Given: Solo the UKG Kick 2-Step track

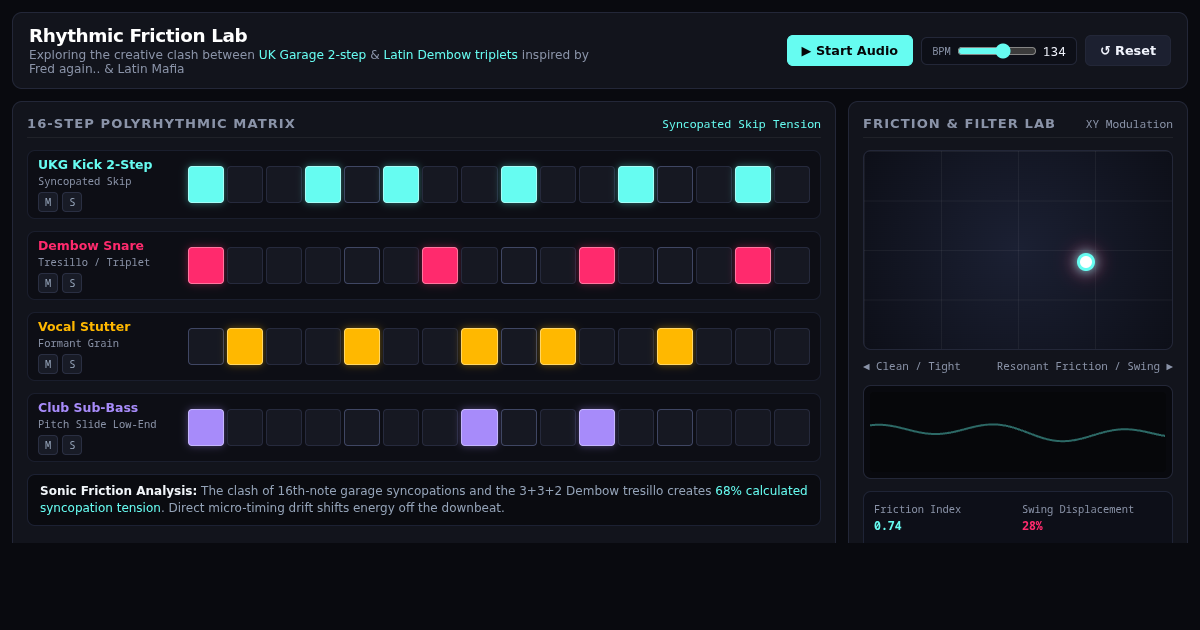Looking at the screenshot, I should [x=72, y=202].
